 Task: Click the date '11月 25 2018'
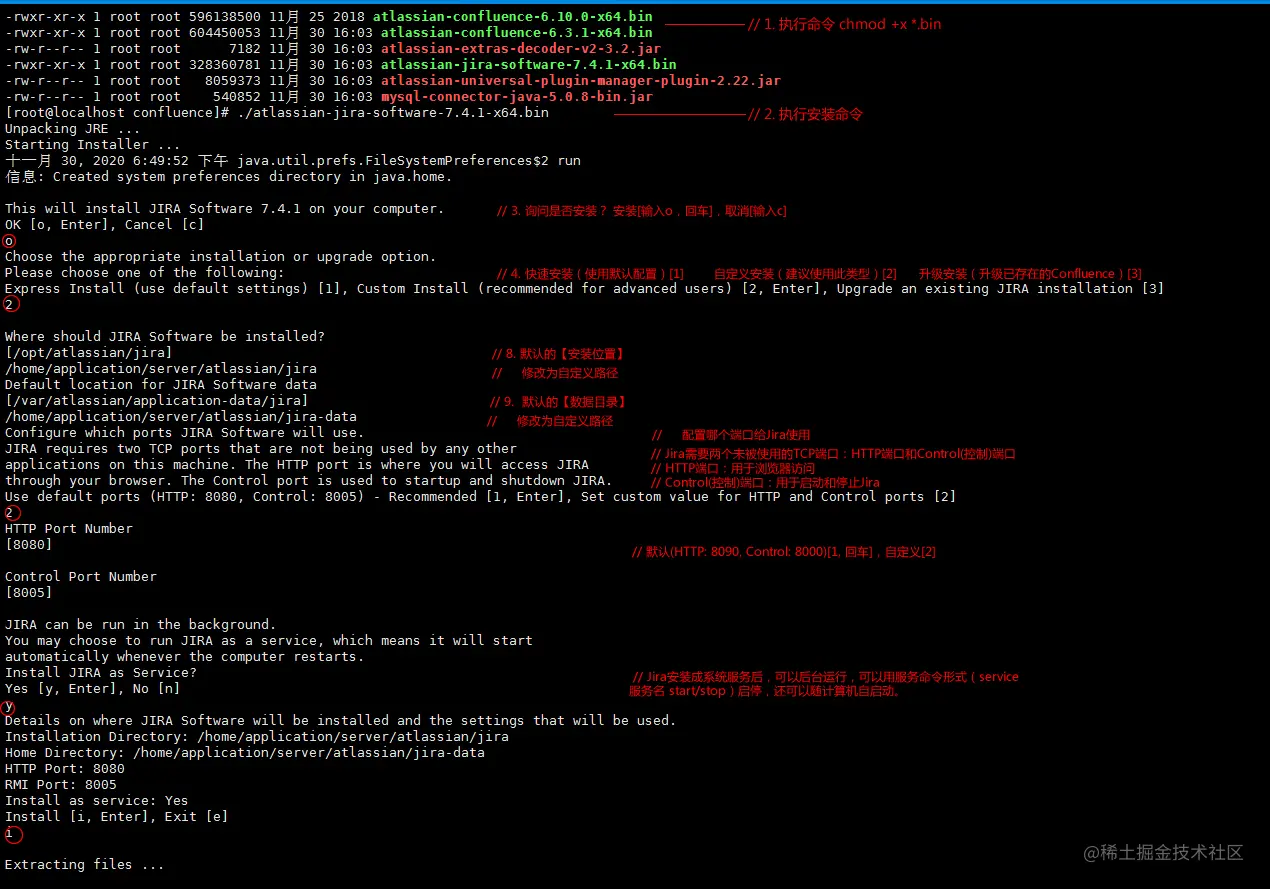pyautogui.click(x=316, y=17)
